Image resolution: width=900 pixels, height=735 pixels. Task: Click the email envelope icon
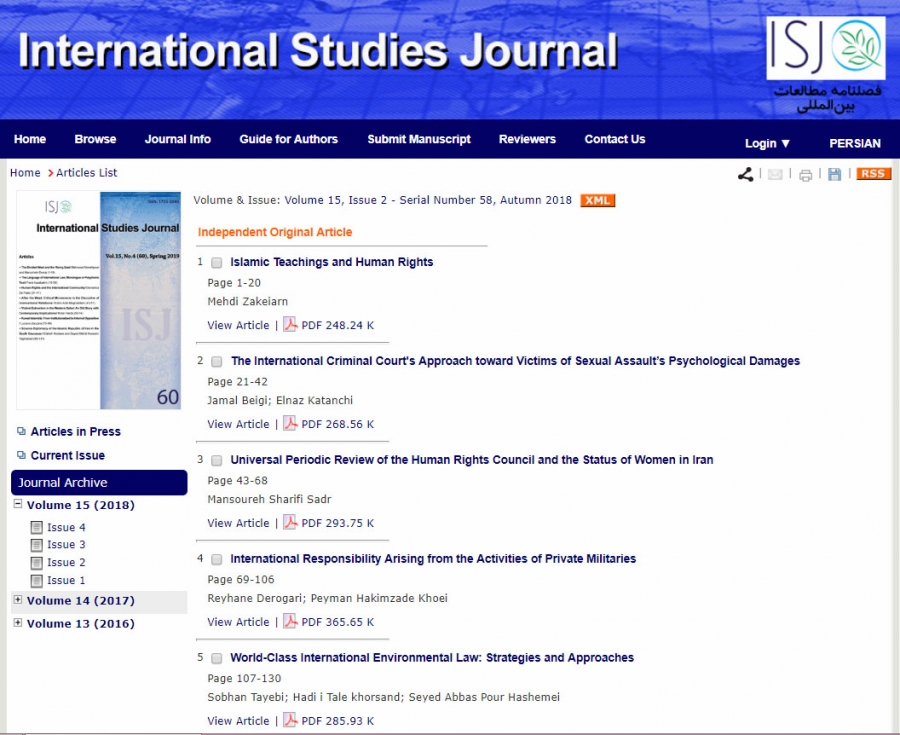tap(775, 174)
